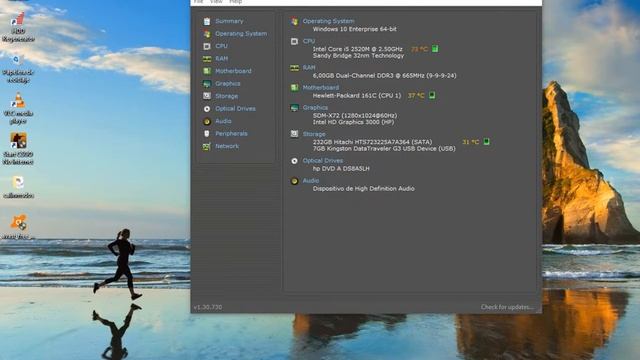Open the white document file on desktop
Image resolution: width=640 pixels, height=360 pixels.
[x=18, y=187]
